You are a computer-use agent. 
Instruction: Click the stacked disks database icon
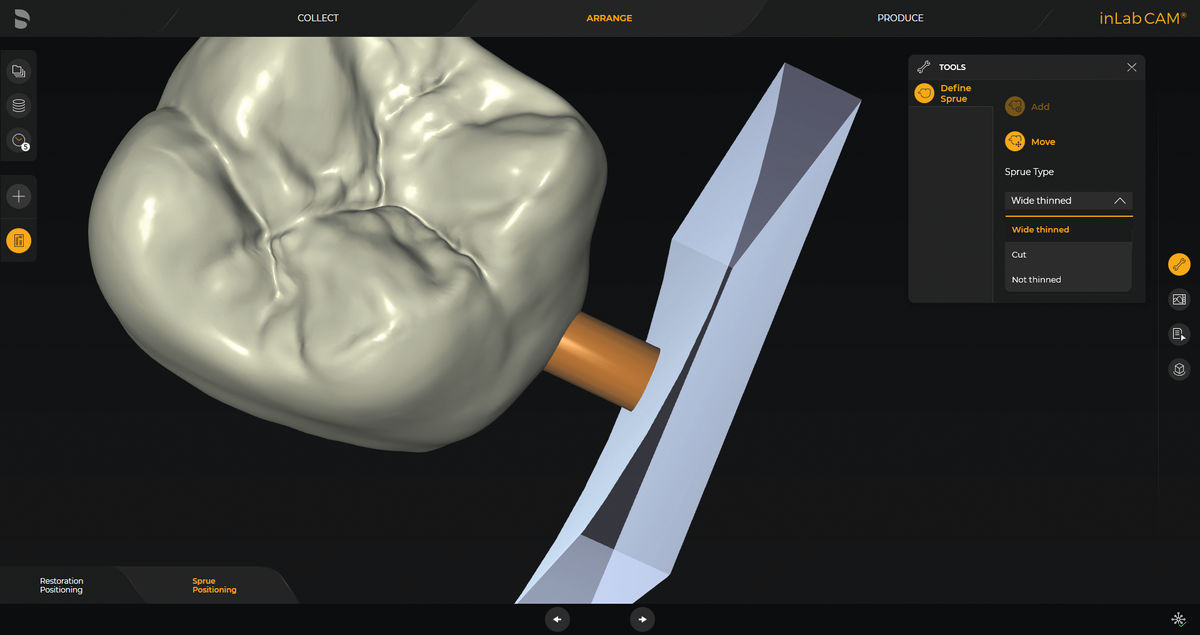[x=18, y=105]
